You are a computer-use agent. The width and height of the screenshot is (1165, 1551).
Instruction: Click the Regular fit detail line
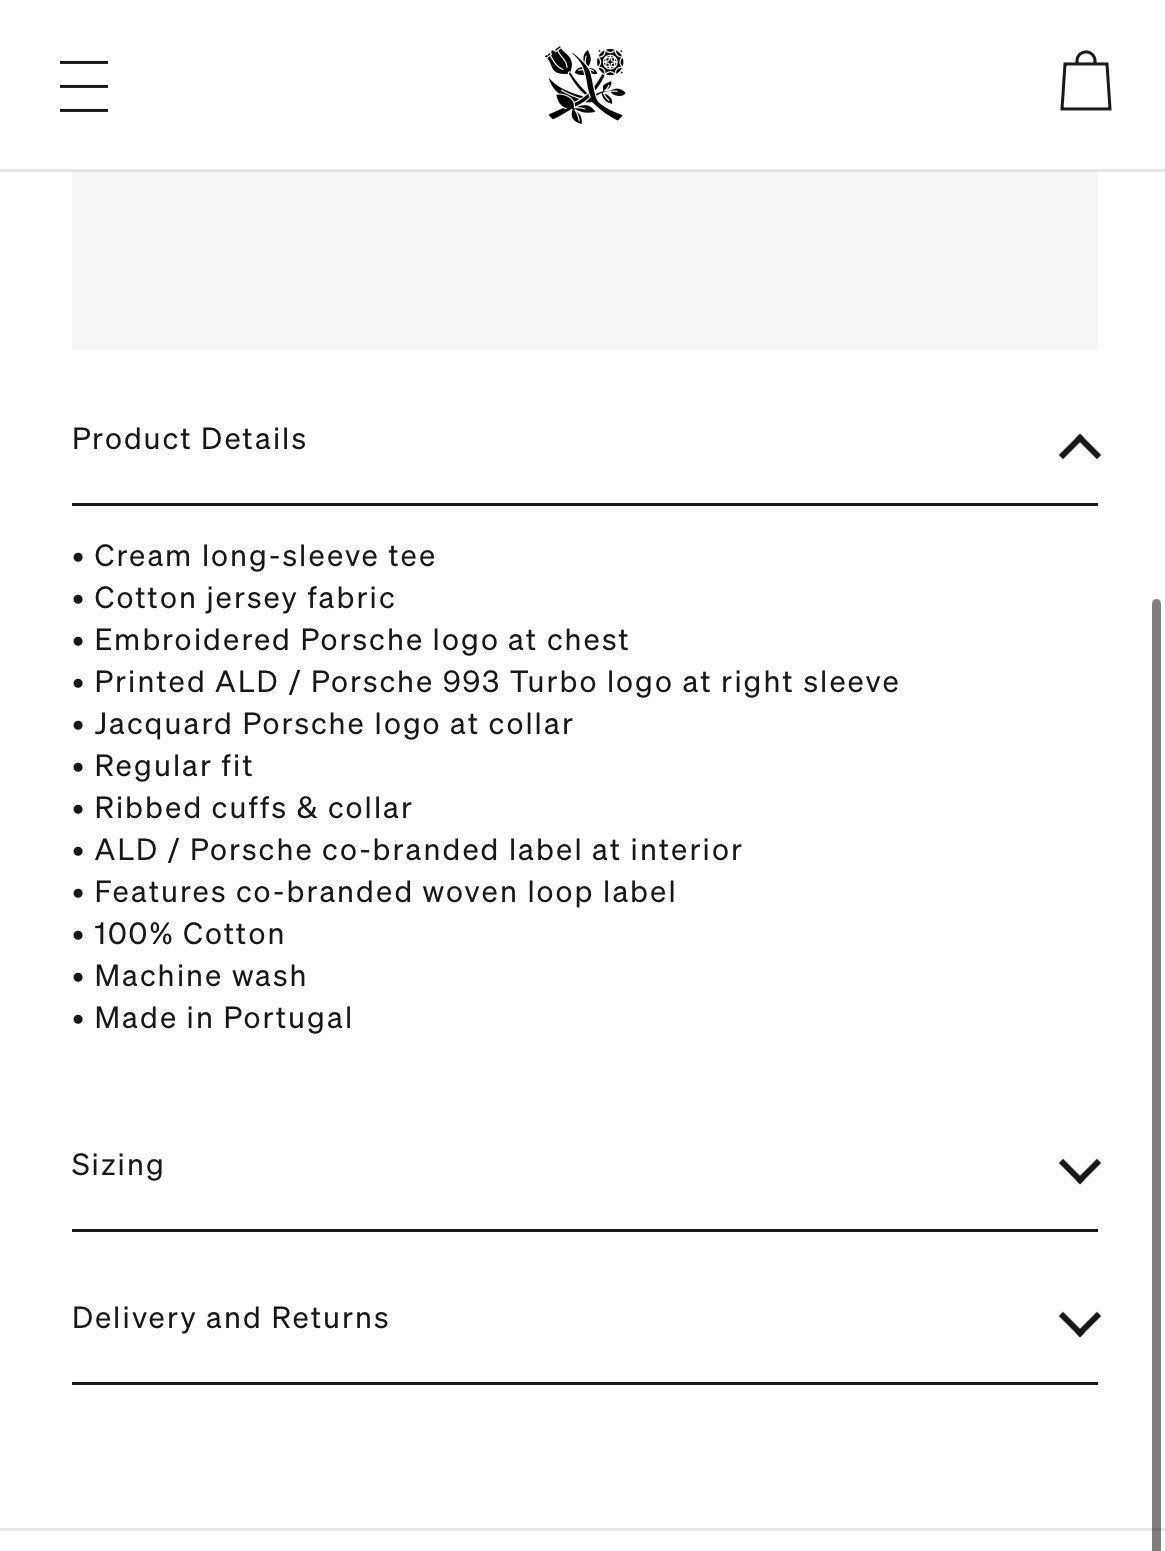tap(163, 766)
